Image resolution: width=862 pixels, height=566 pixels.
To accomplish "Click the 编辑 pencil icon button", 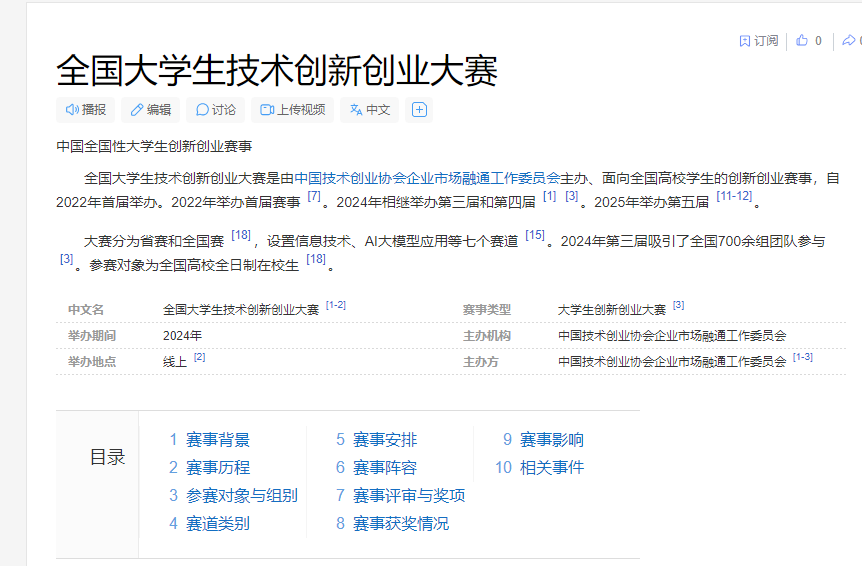I will pos(149,110).
